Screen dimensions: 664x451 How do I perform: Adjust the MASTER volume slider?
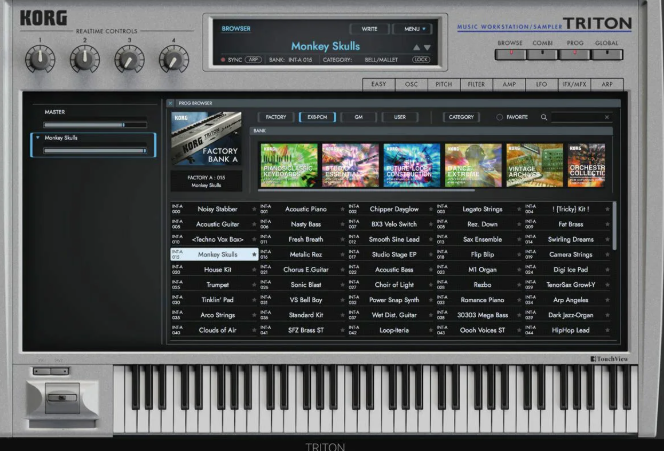coord(95,125)
